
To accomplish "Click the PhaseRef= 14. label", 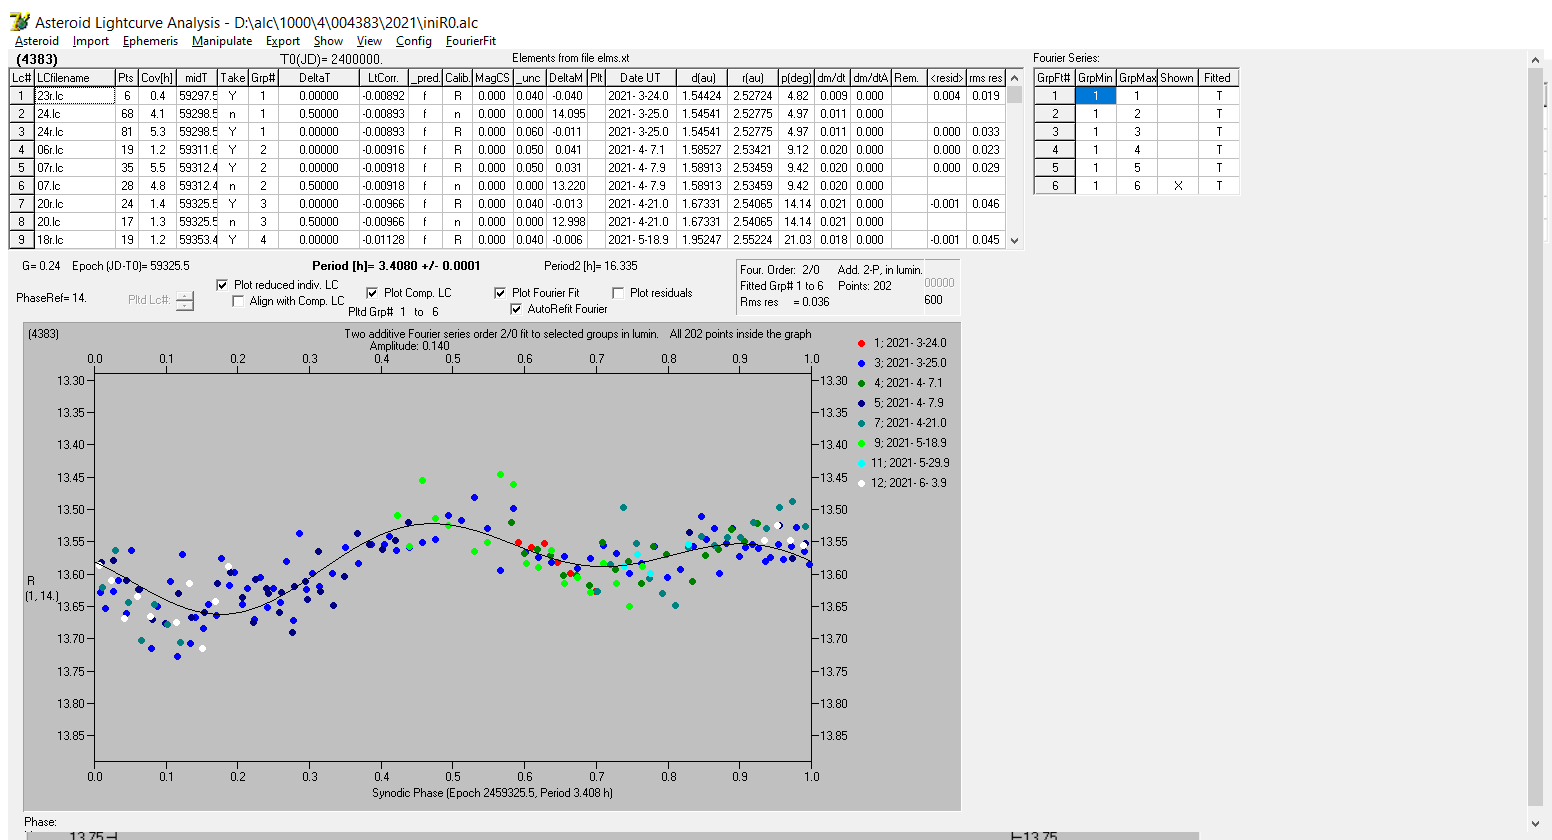I will (52, 298).
